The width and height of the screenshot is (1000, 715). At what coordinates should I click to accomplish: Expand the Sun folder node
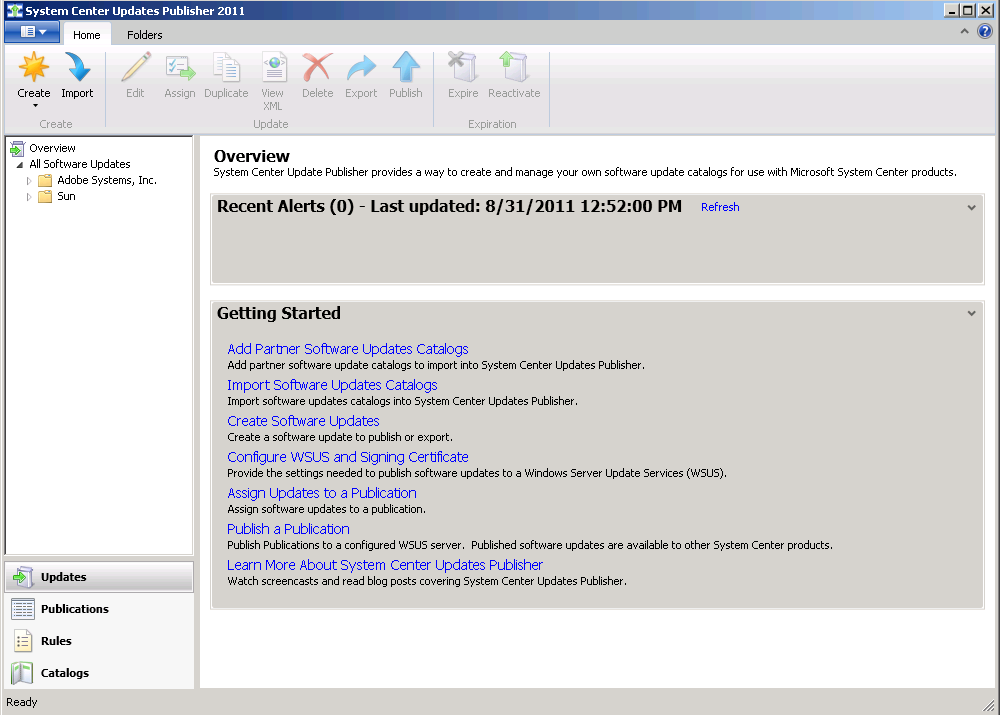[31, 196]
